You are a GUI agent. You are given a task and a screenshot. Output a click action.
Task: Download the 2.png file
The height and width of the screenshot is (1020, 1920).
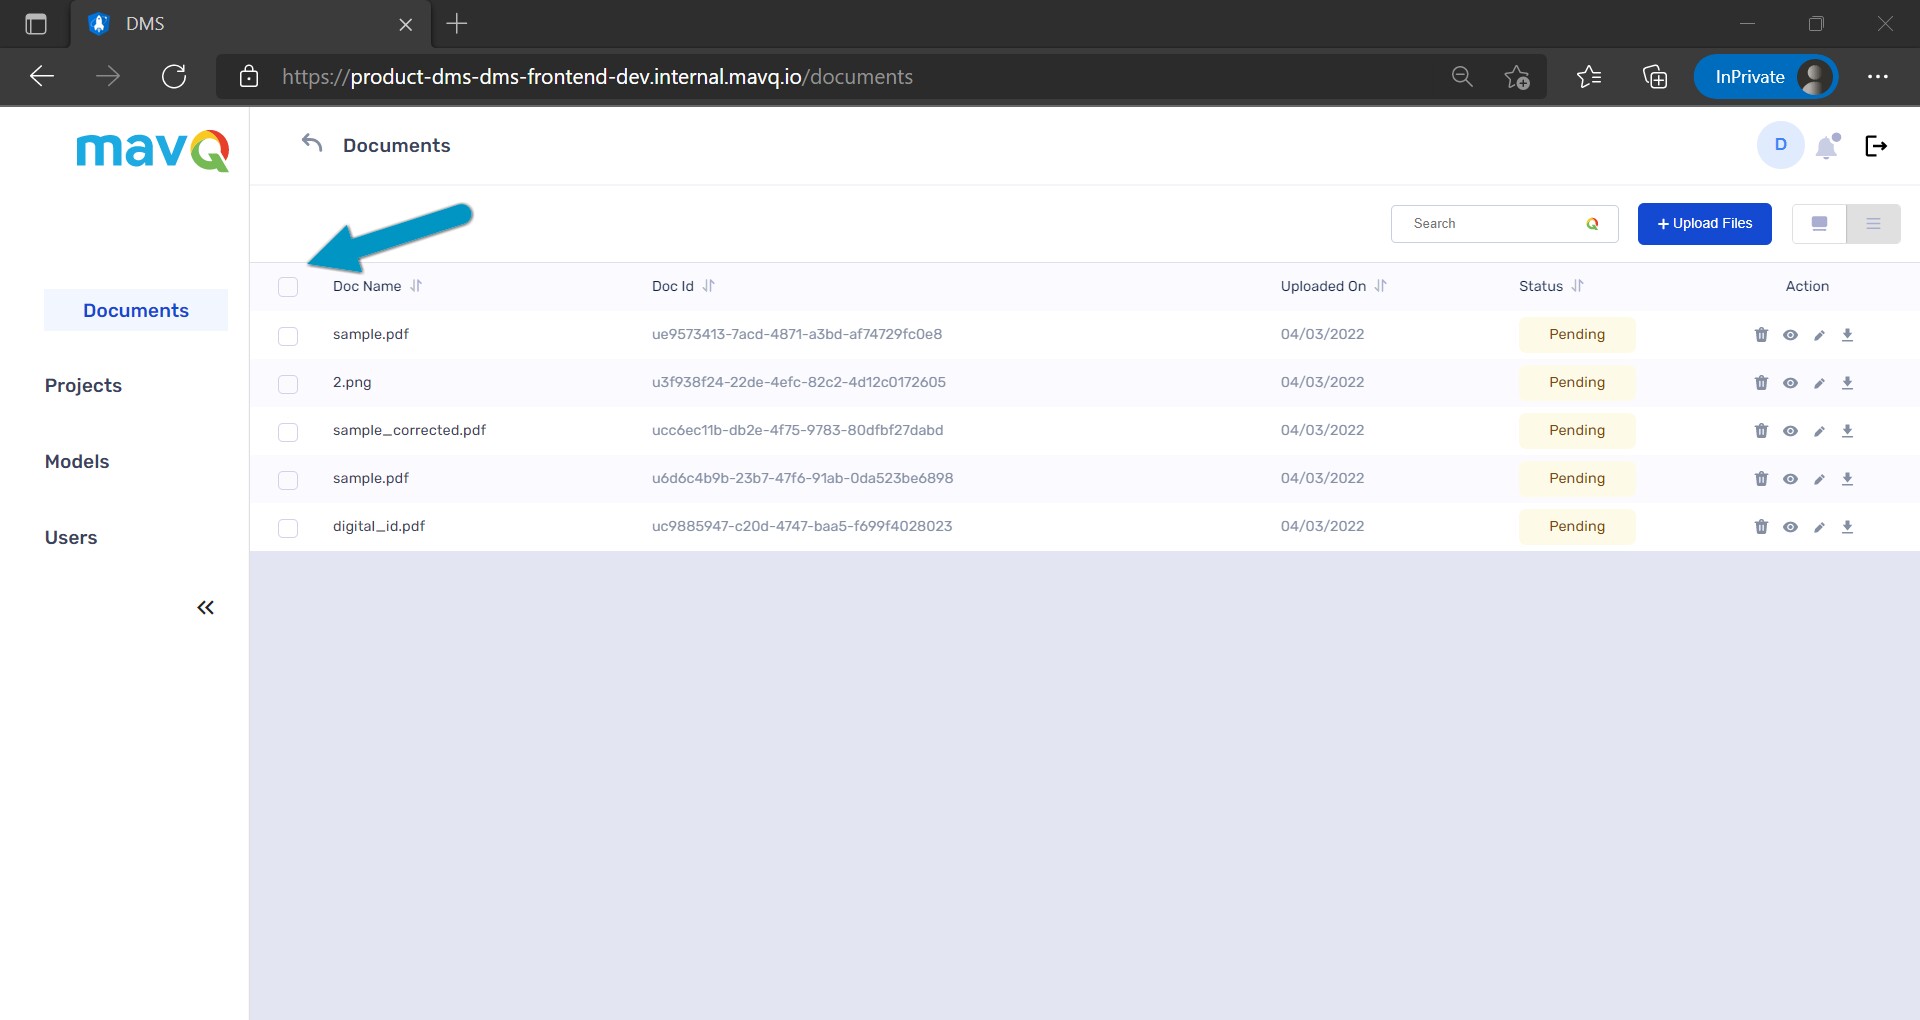coord(1847,383)
